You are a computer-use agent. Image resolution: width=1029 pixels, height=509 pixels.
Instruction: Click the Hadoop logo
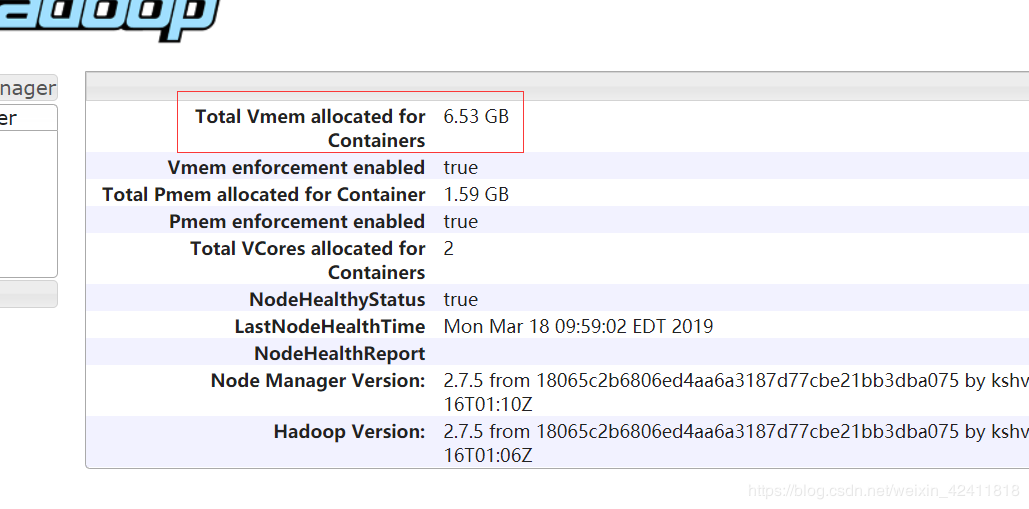(x=110, y=17)
